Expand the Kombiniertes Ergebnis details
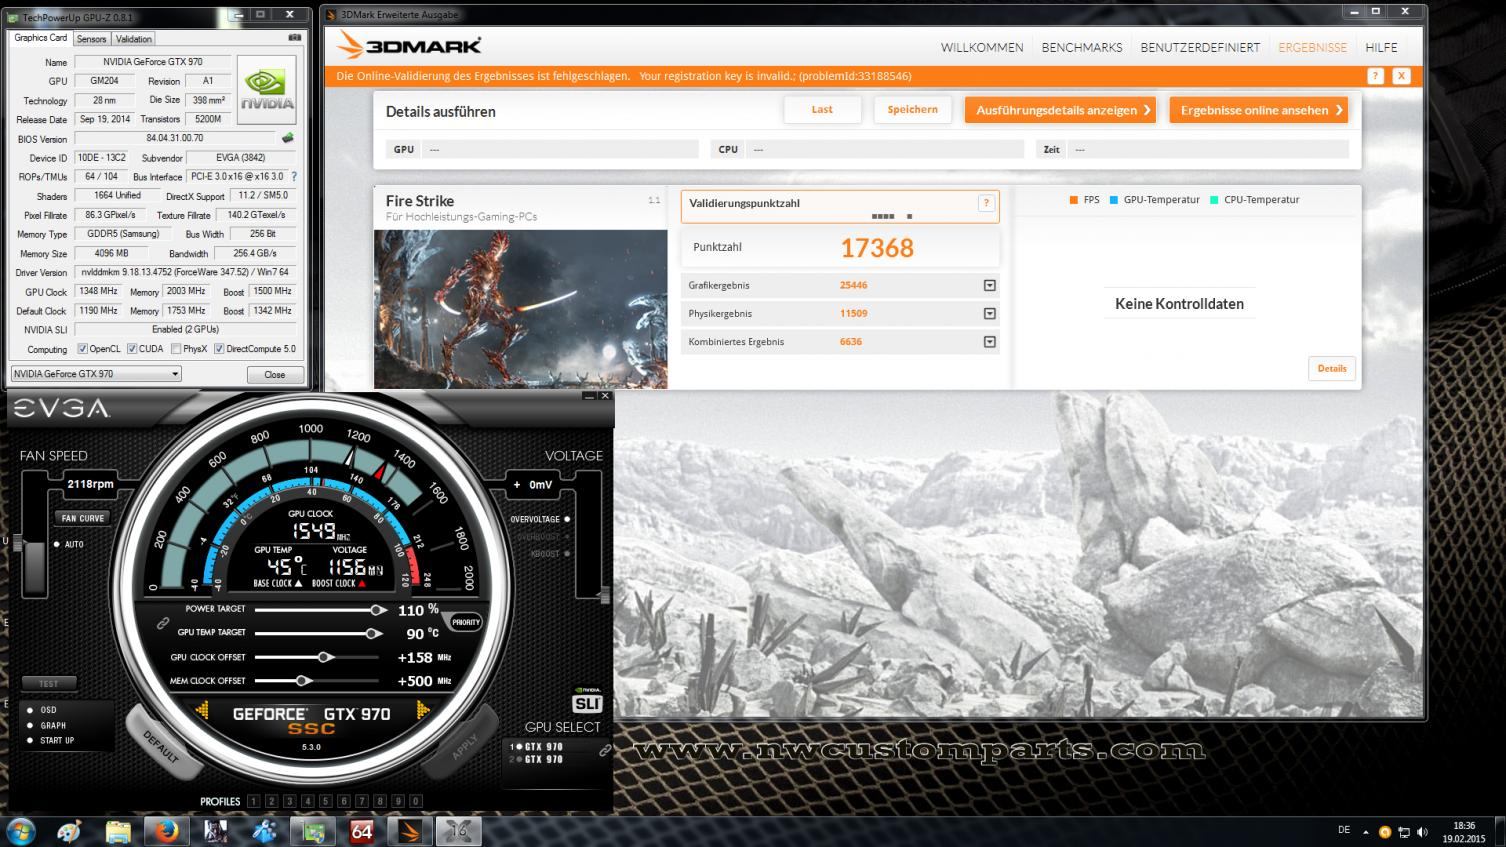Screen dimensions: 1506x847 pyautogui.click(x=989, y=342)
